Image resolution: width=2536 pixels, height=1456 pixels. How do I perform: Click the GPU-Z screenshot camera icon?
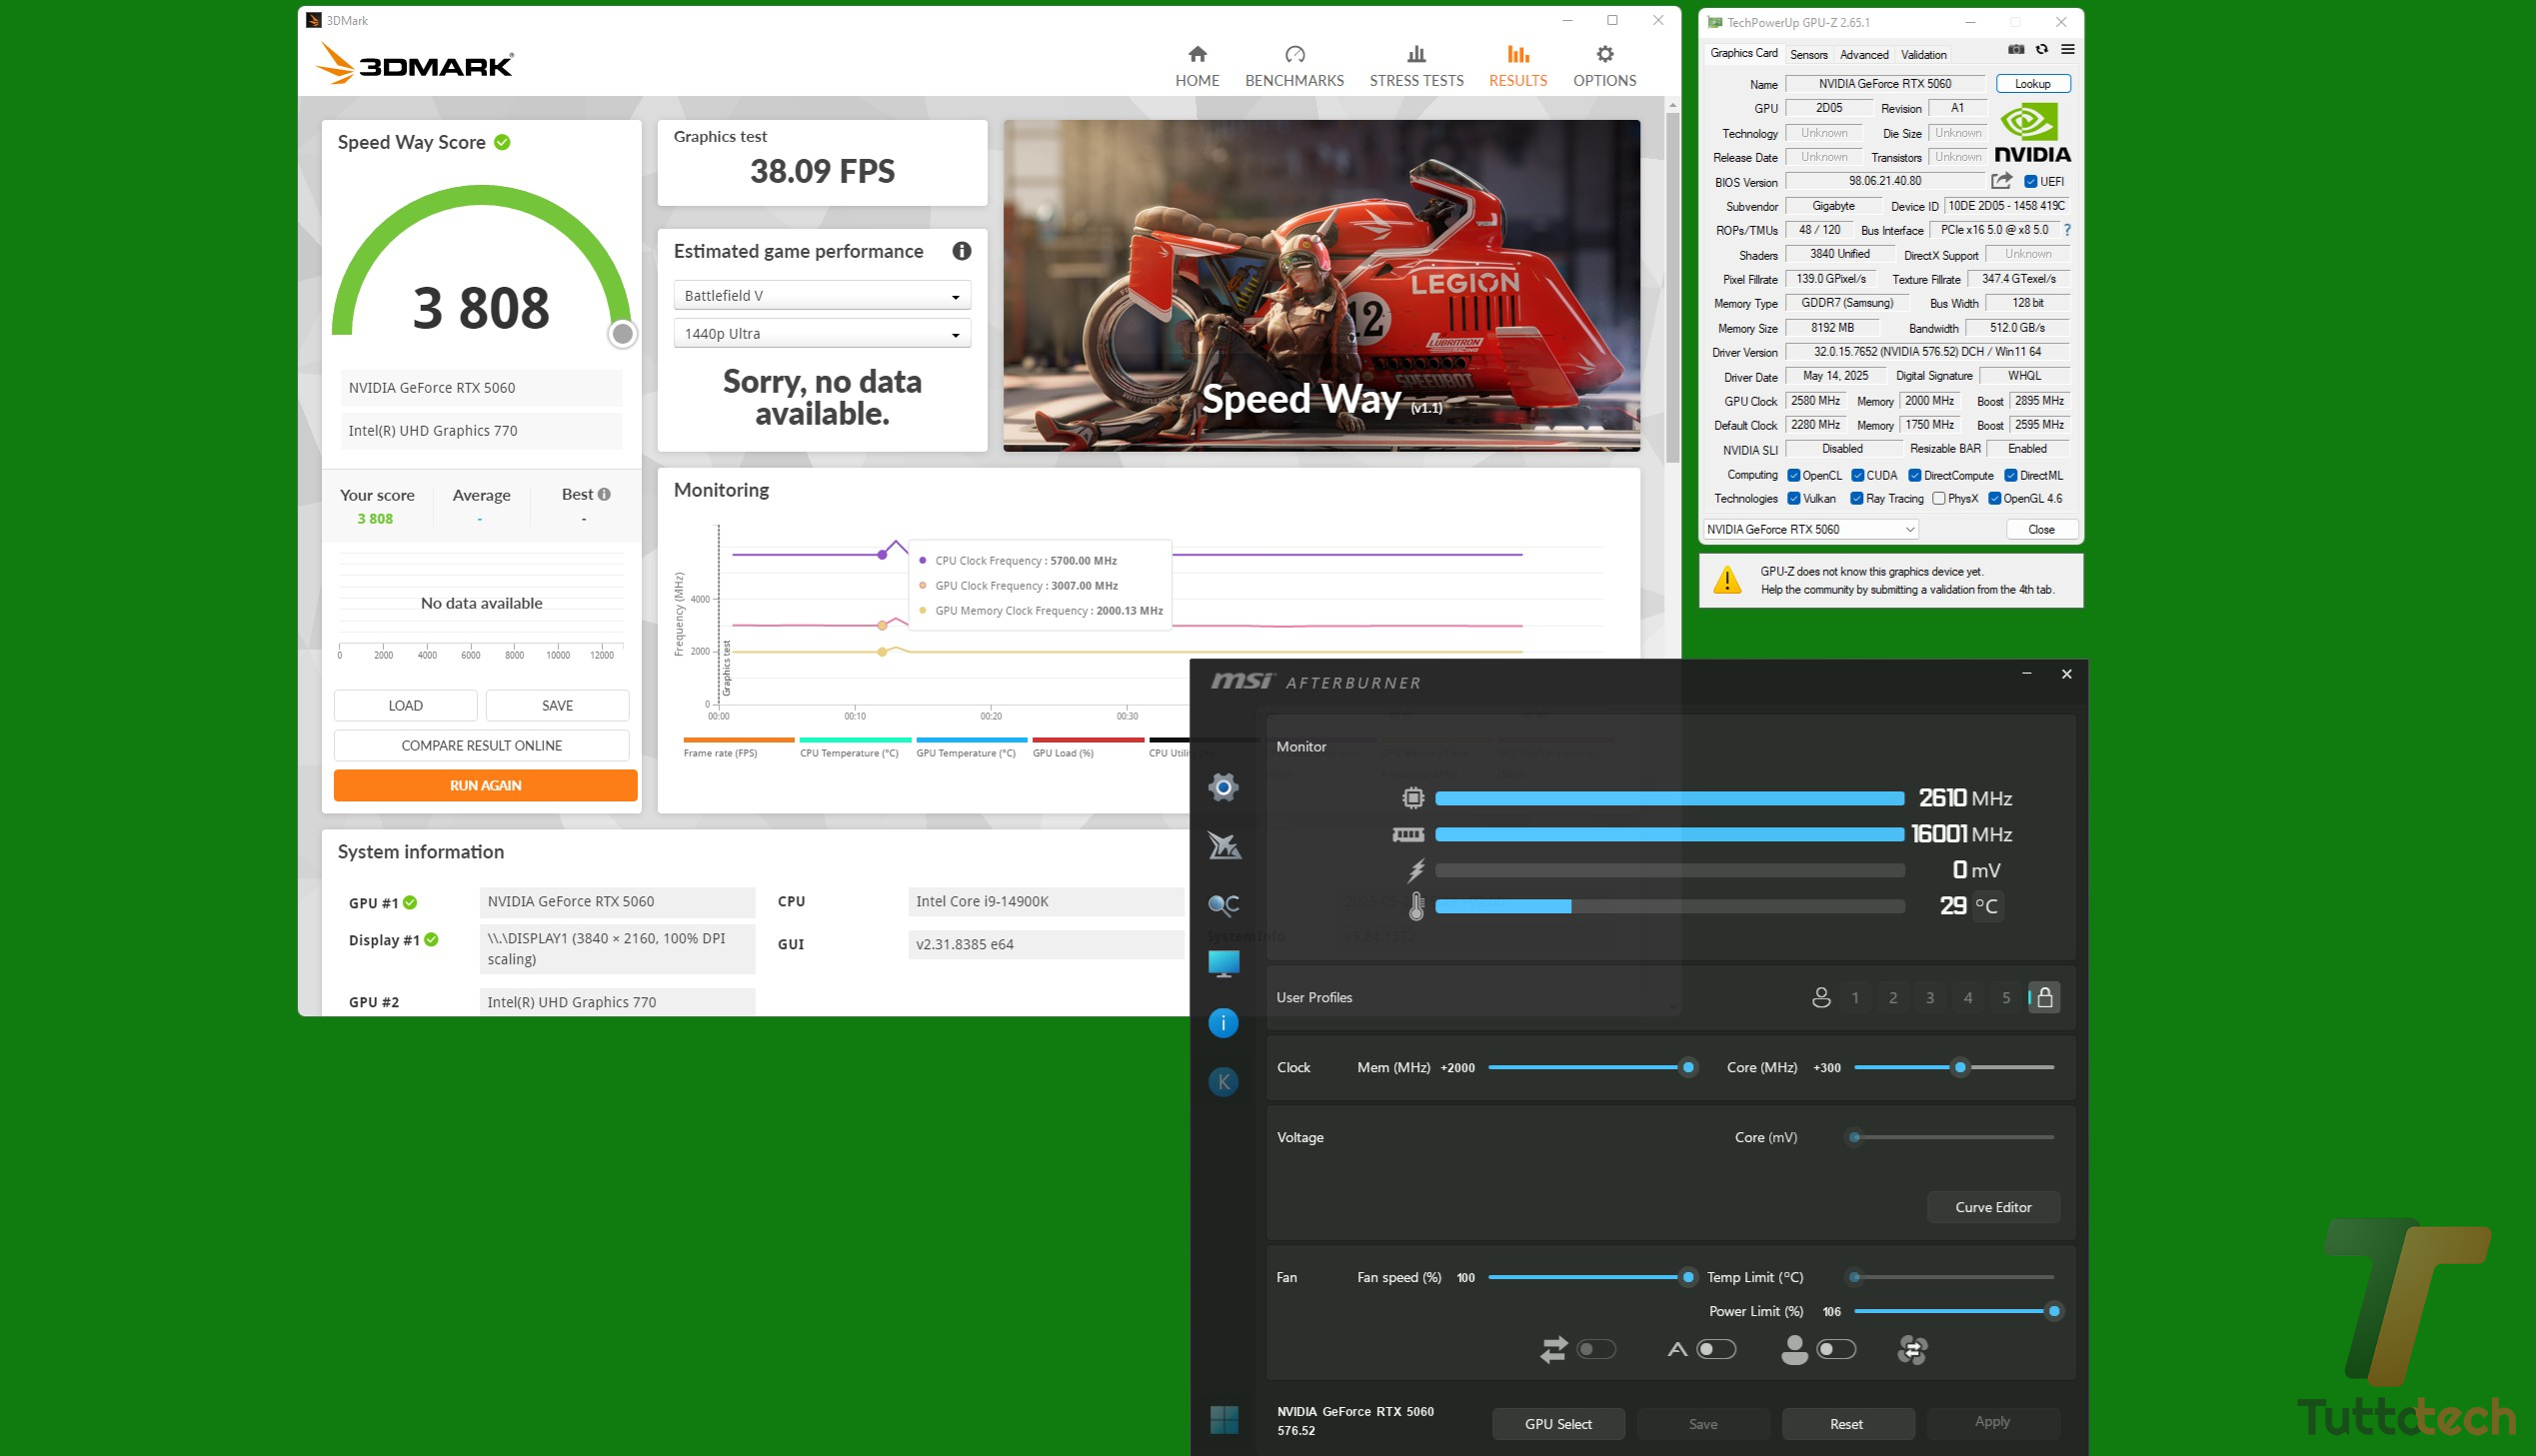click(2015, 49)
